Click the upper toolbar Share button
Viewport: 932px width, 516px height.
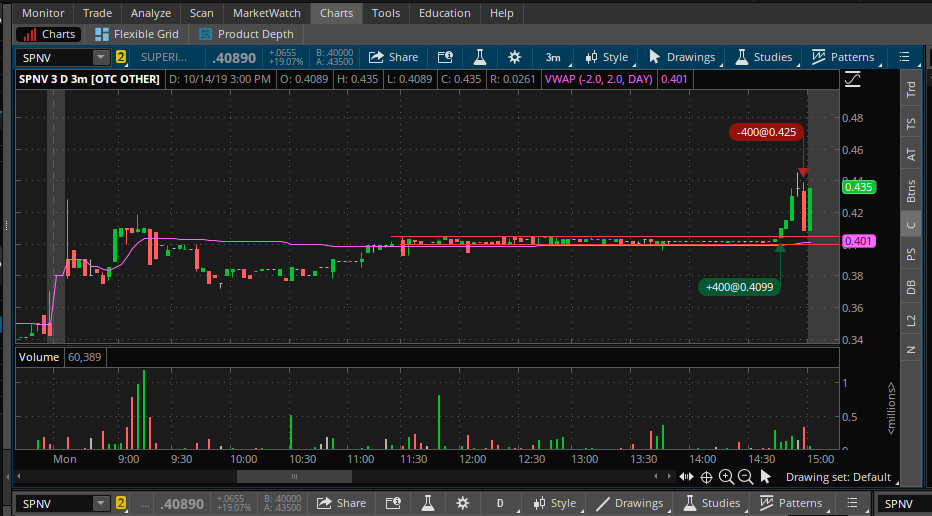click(x=393, y=58)
